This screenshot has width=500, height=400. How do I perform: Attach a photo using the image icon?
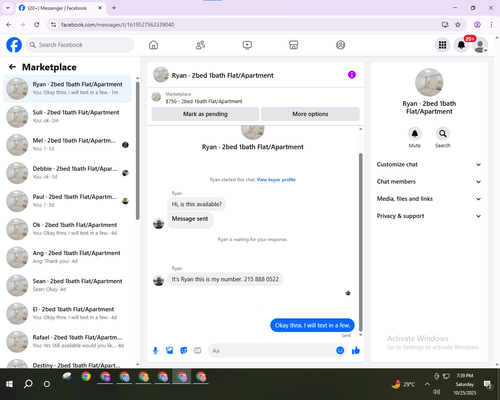pos(170,350)
